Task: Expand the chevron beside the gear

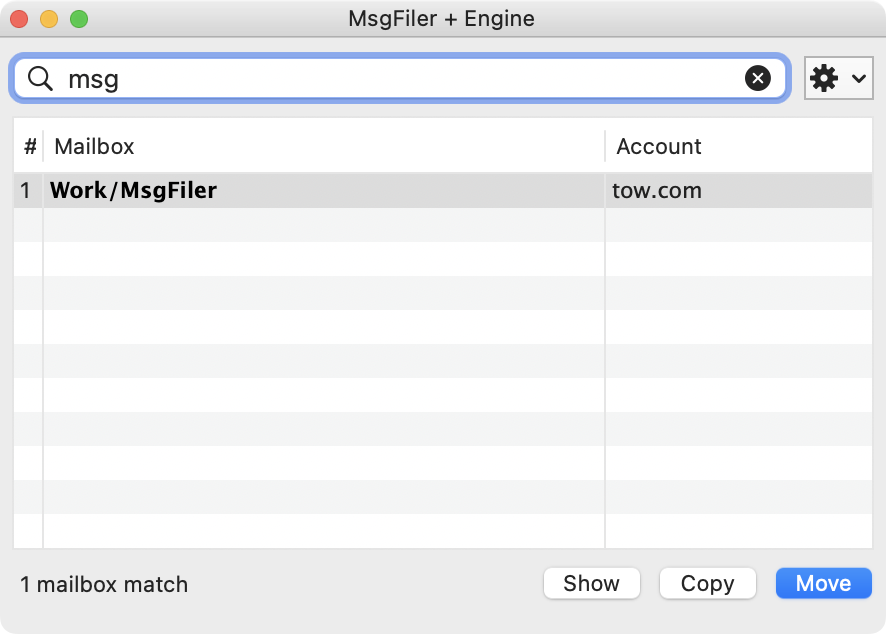Action: pyautogui.click(x=858, y=79)
